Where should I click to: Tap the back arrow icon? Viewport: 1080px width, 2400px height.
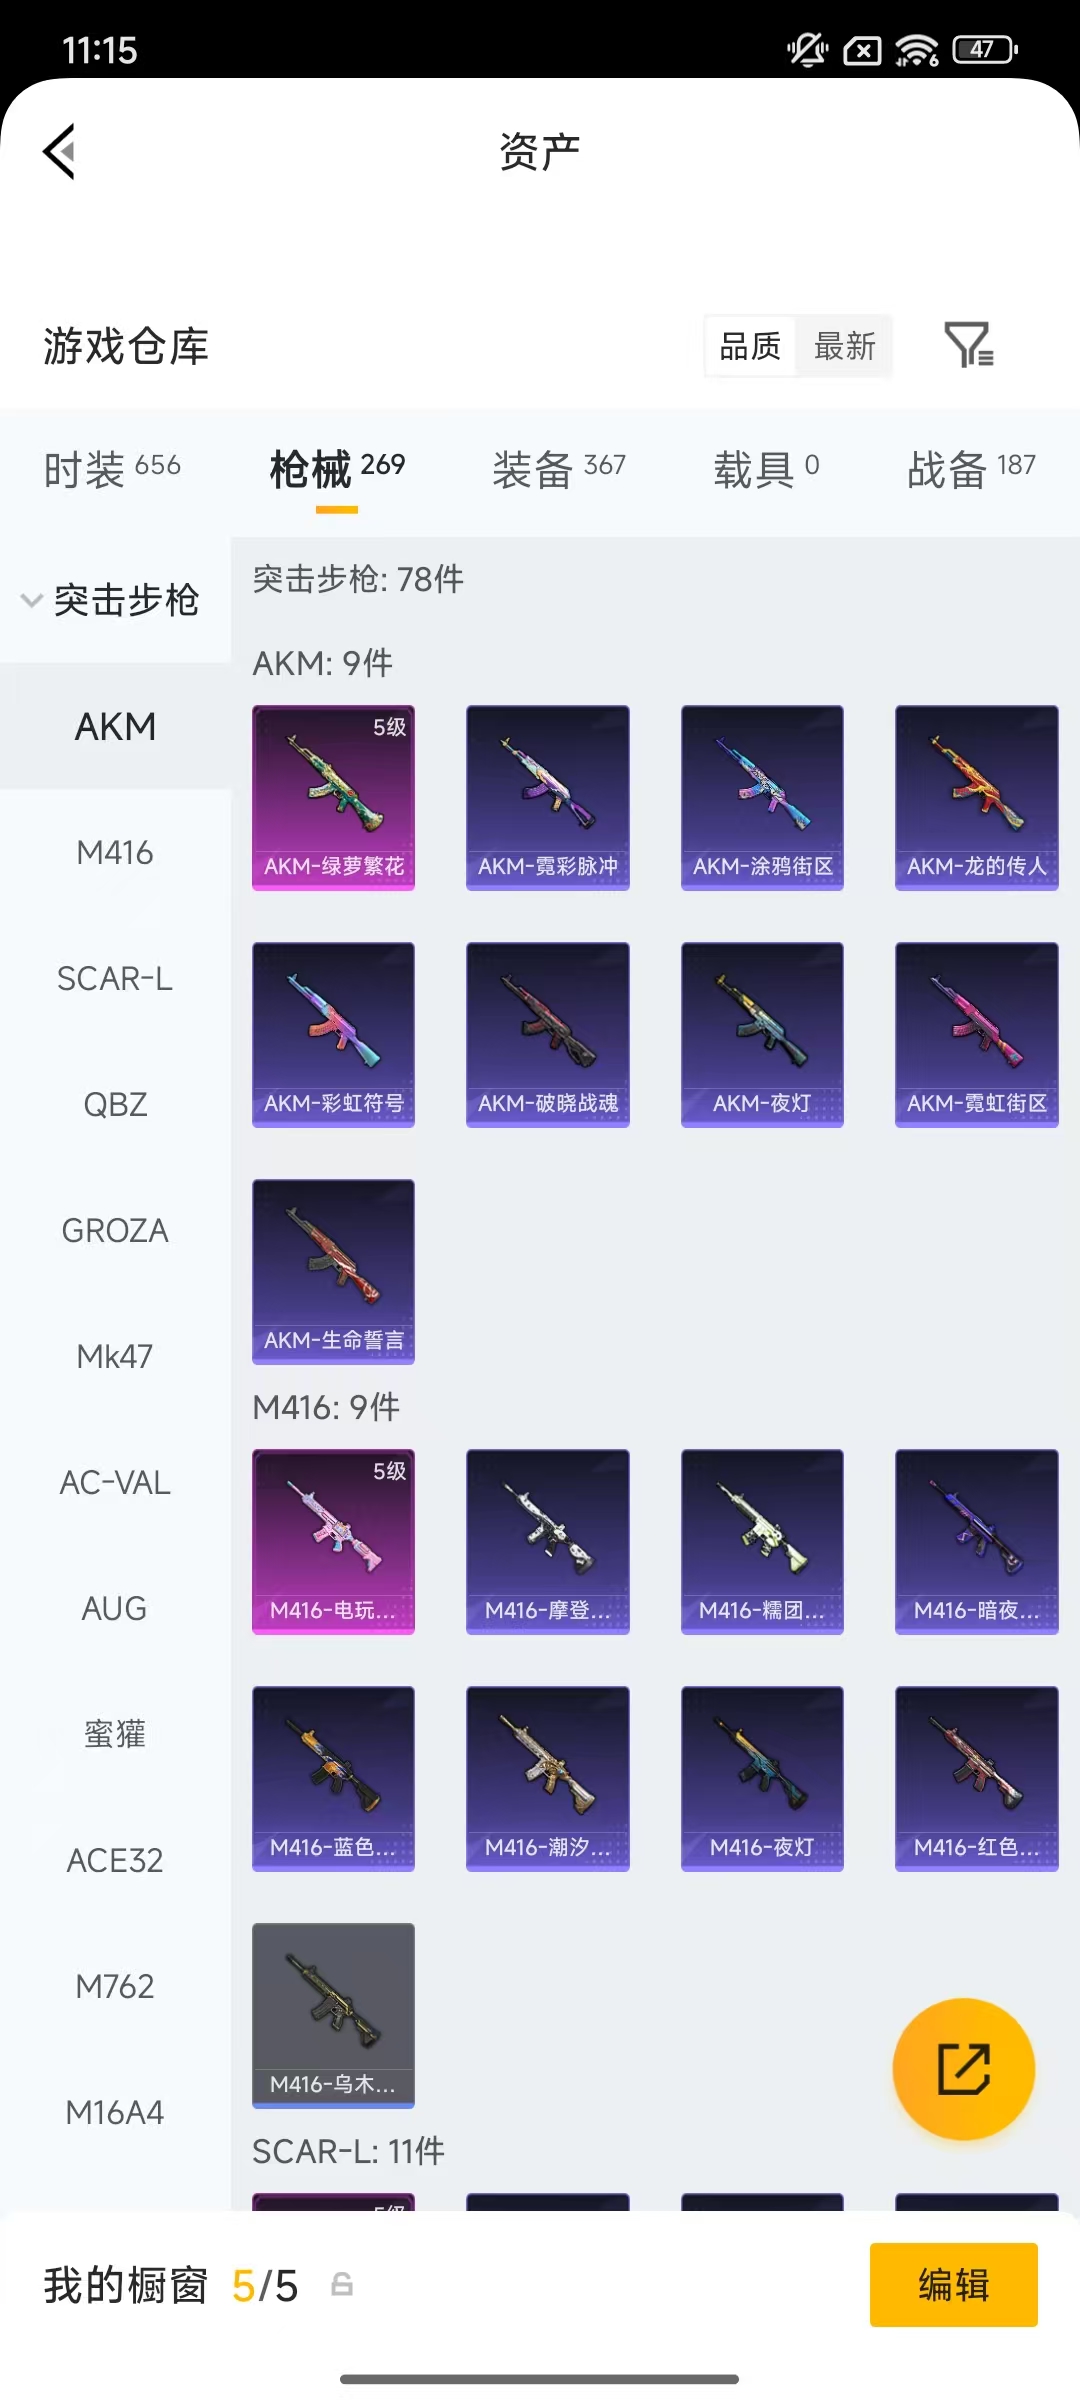[x=60, y=152]
